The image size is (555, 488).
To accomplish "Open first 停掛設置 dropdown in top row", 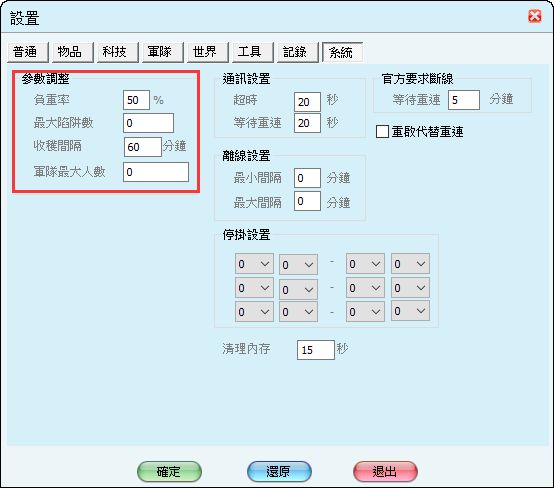I will pyautogui.click(x=254, y=264).
